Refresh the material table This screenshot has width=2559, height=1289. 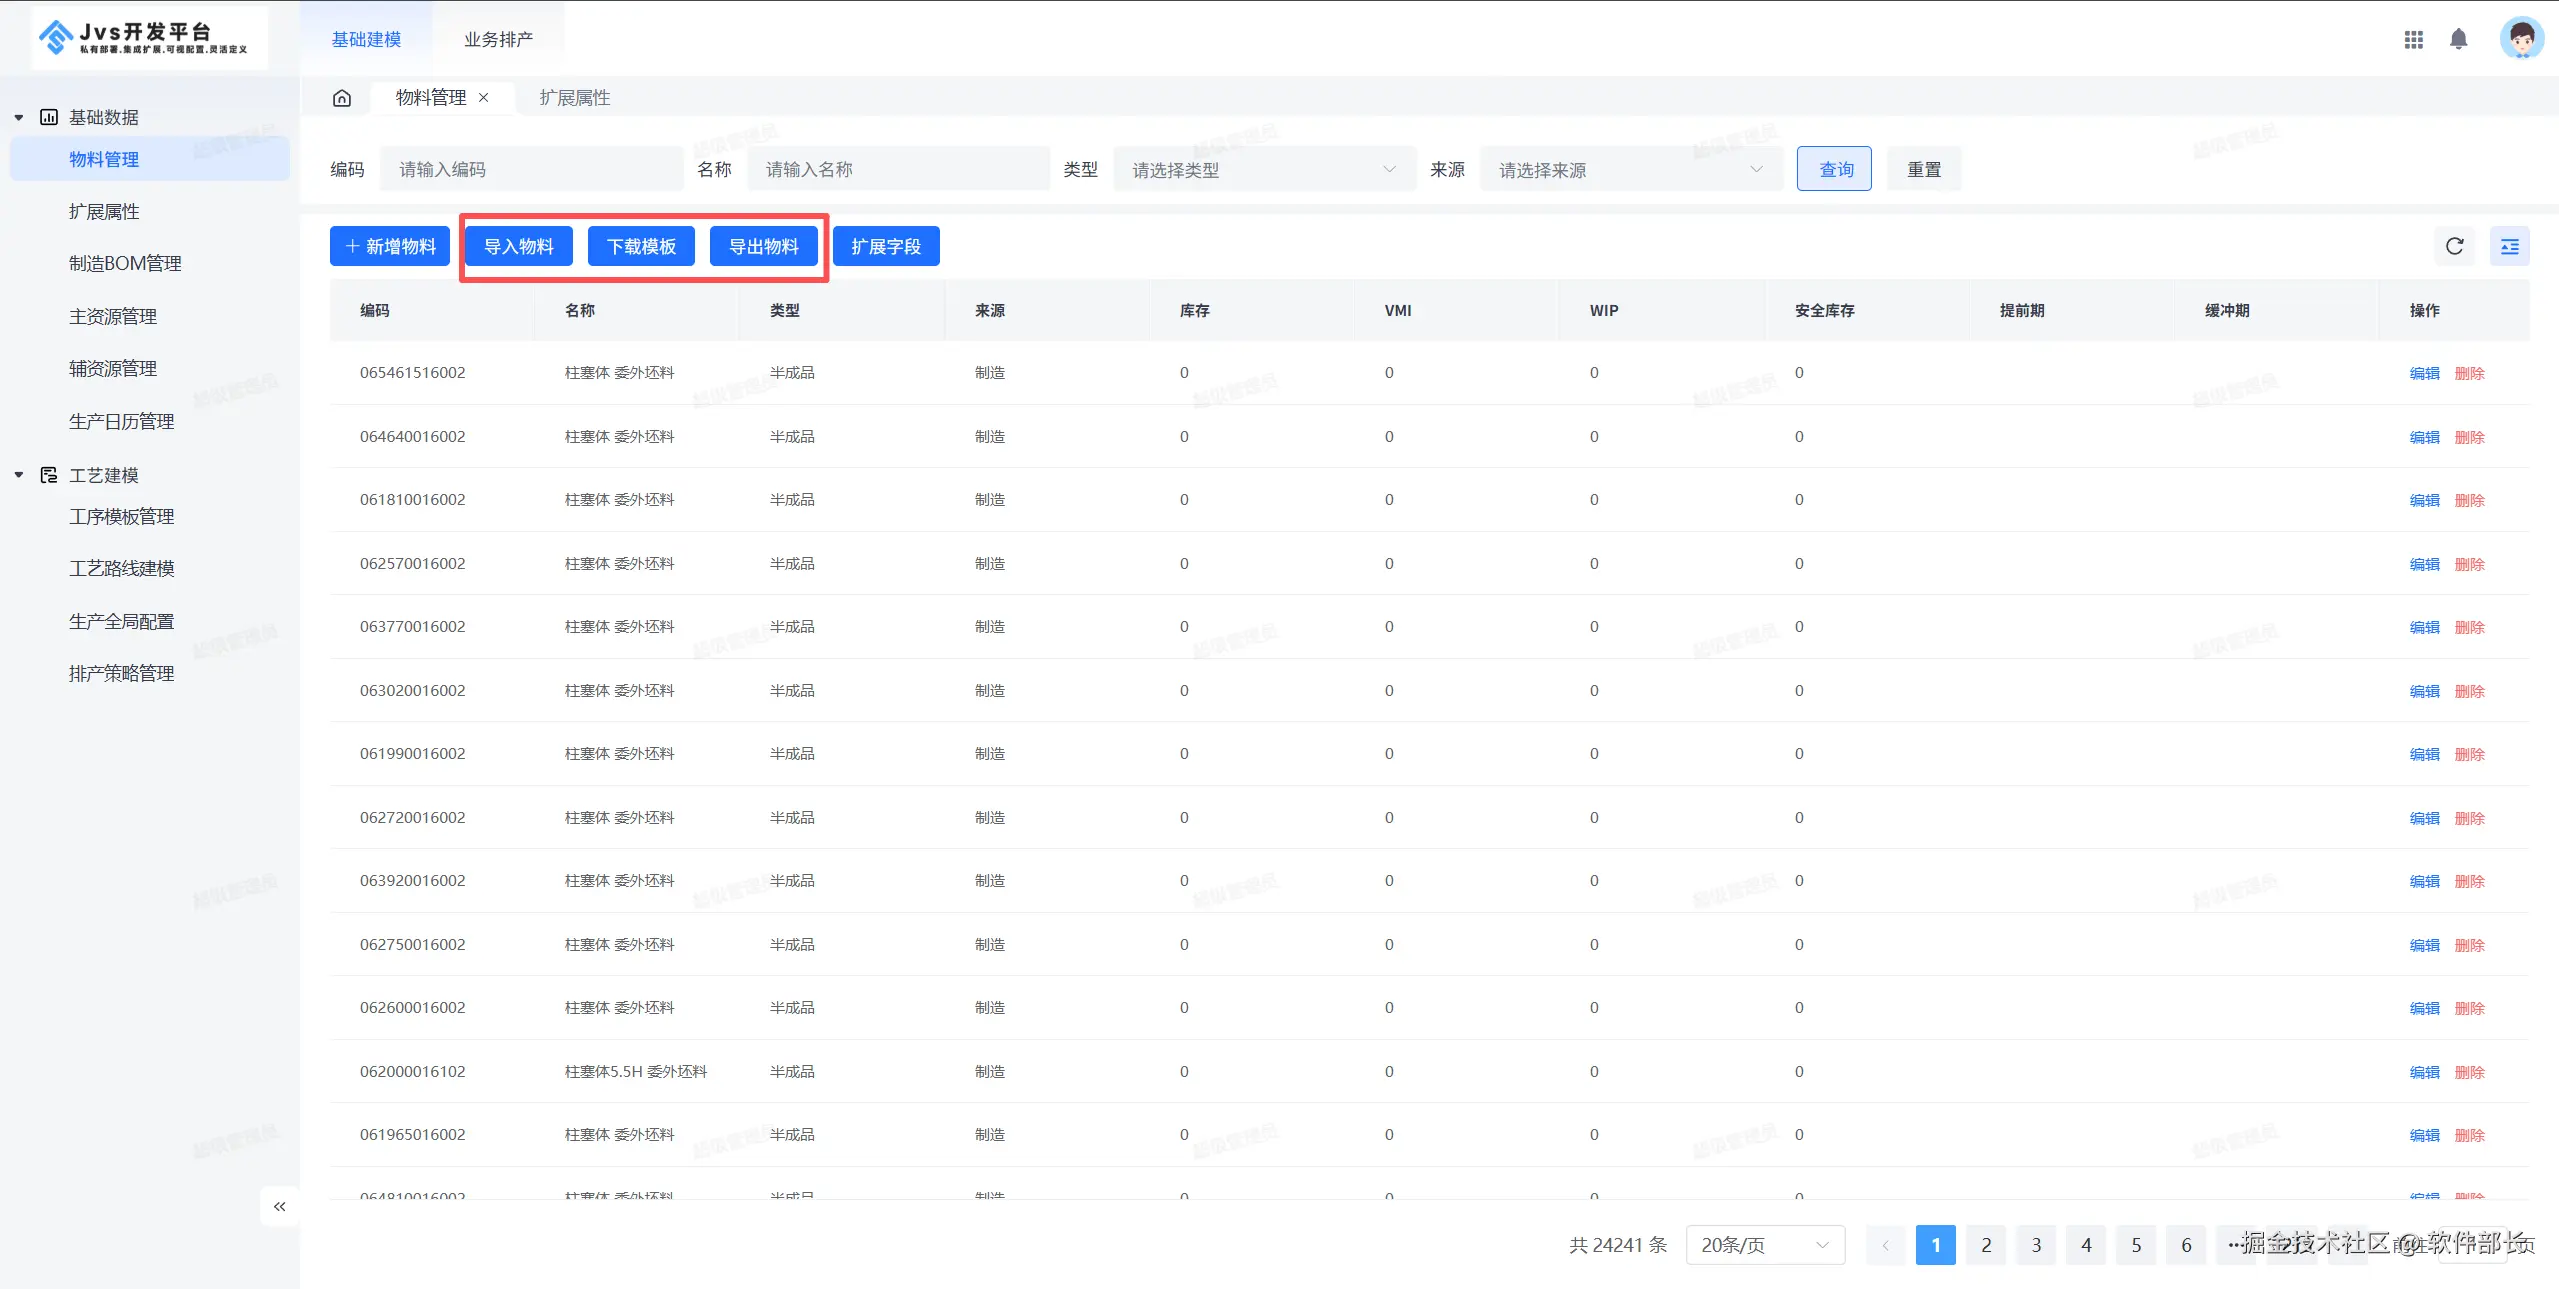click(x=2454, y=246)
